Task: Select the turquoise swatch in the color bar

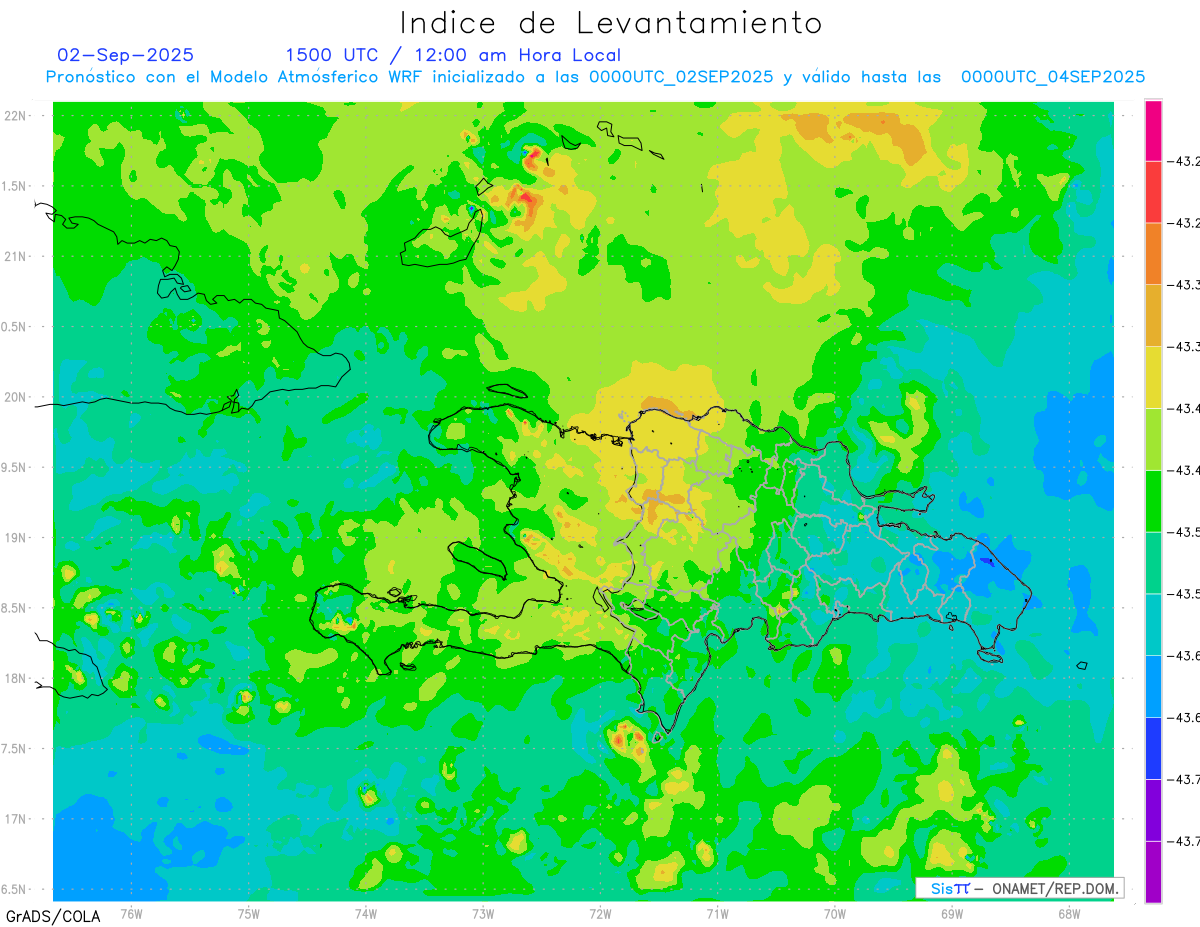Action: pos(1153,625)
